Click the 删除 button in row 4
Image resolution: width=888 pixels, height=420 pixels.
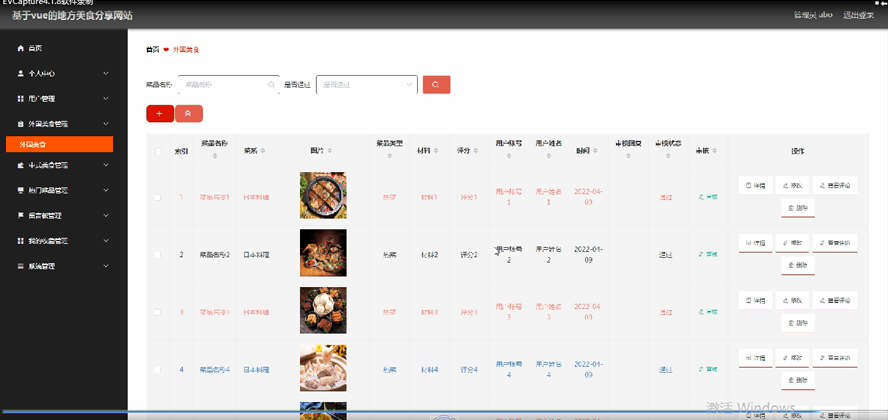click(798, 380)
